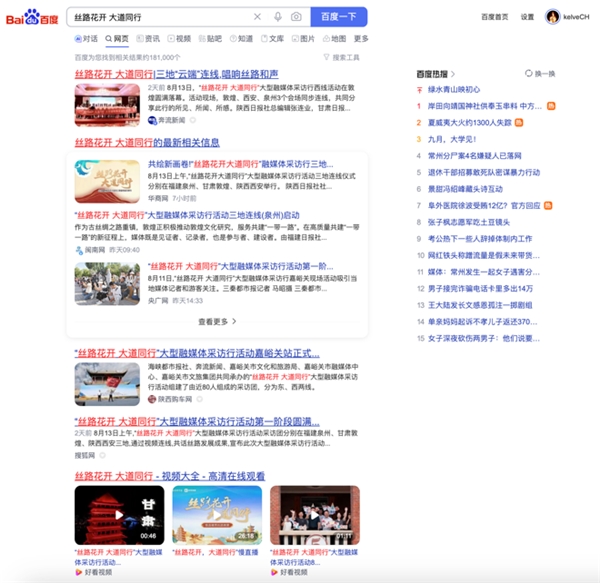The image size is (600, 583).
Task: Open the 最新相关信息 heading link
Action: click(147, 143)
